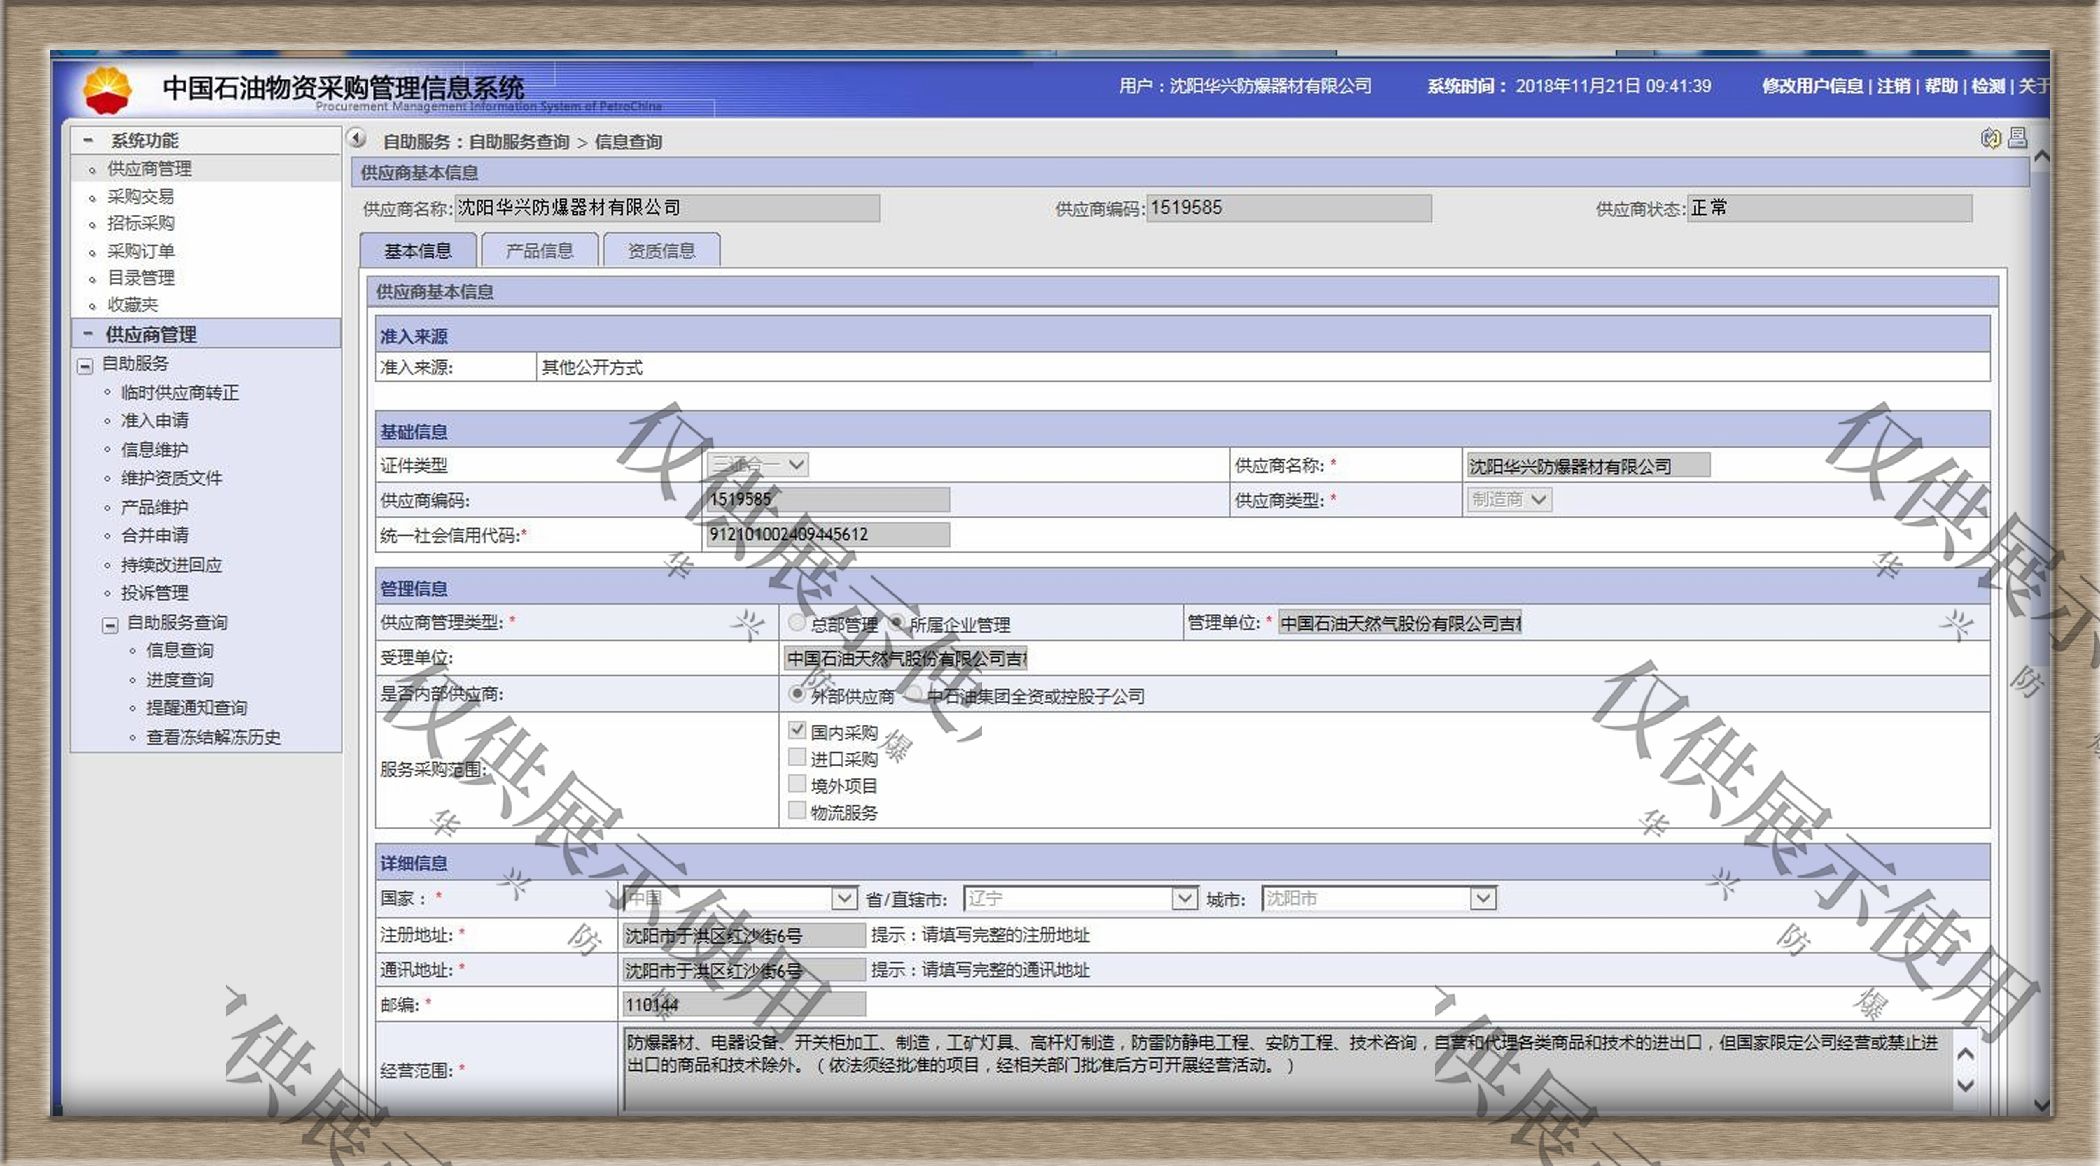This screenshot has height=1166, width=2100.
Task: Click page scrollbar down arrow
Action: coord(2041,1104)
